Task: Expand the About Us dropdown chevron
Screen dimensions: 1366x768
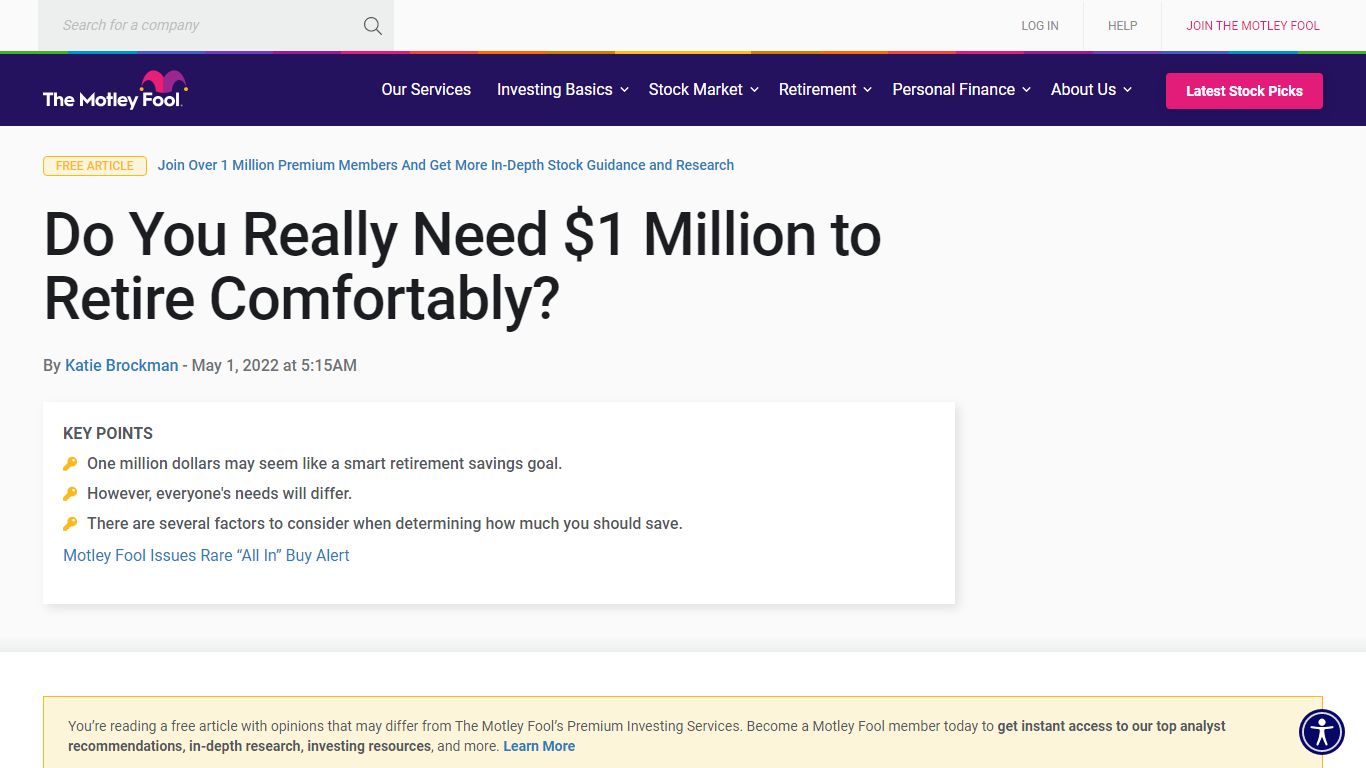Action: 1127,90
